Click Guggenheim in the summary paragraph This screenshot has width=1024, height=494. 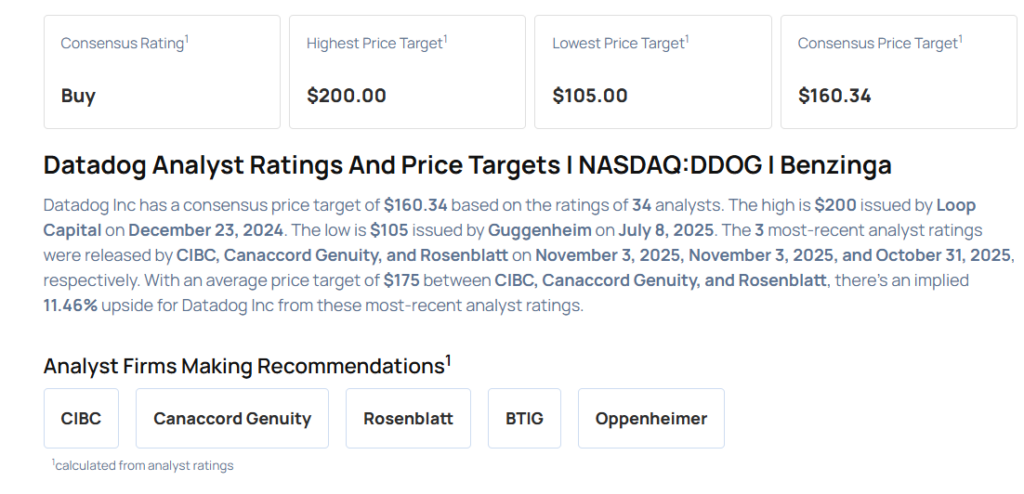536,229
